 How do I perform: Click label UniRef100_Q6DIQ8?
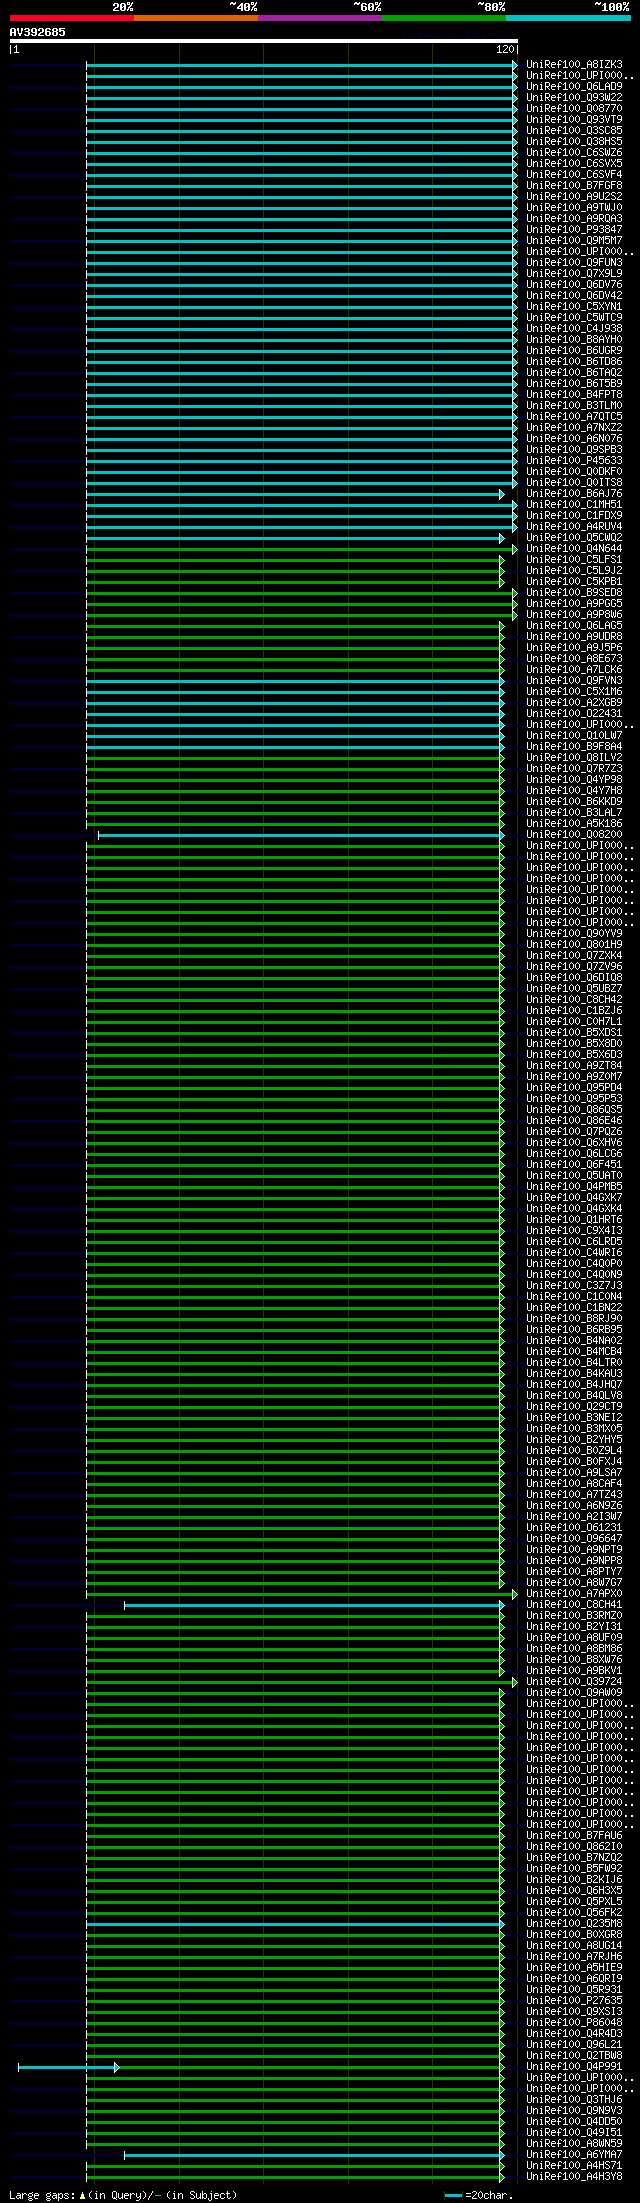coord(574,978)
